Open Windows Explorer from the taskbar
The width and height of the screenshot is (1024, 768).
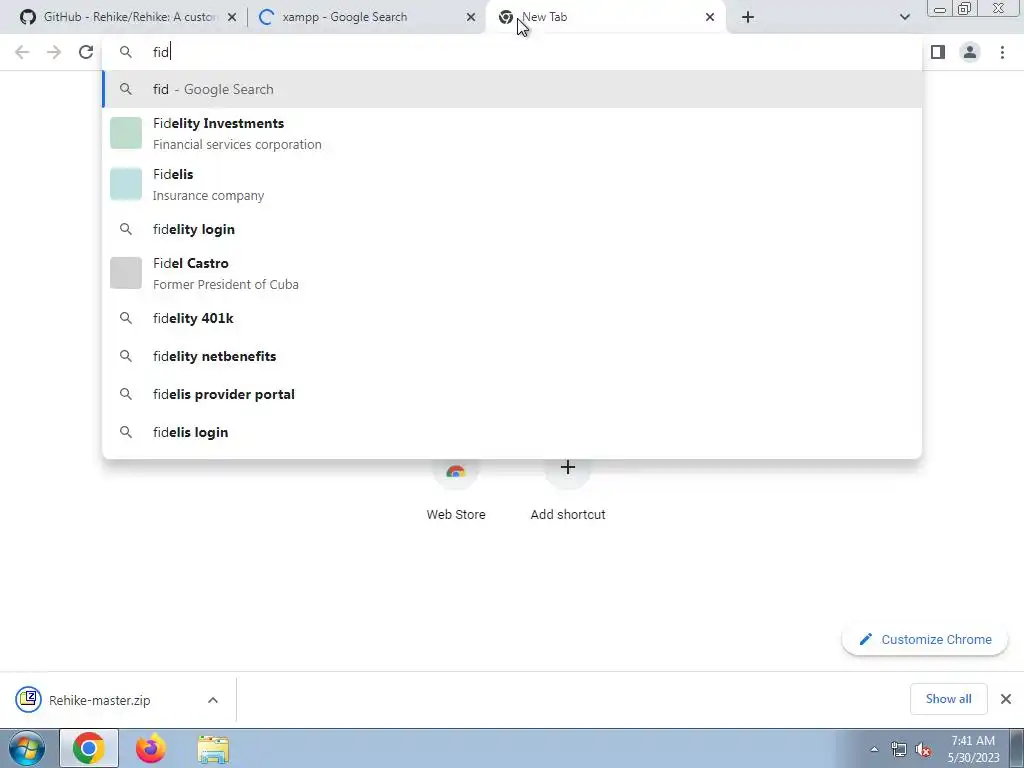[x=214, y=748]
